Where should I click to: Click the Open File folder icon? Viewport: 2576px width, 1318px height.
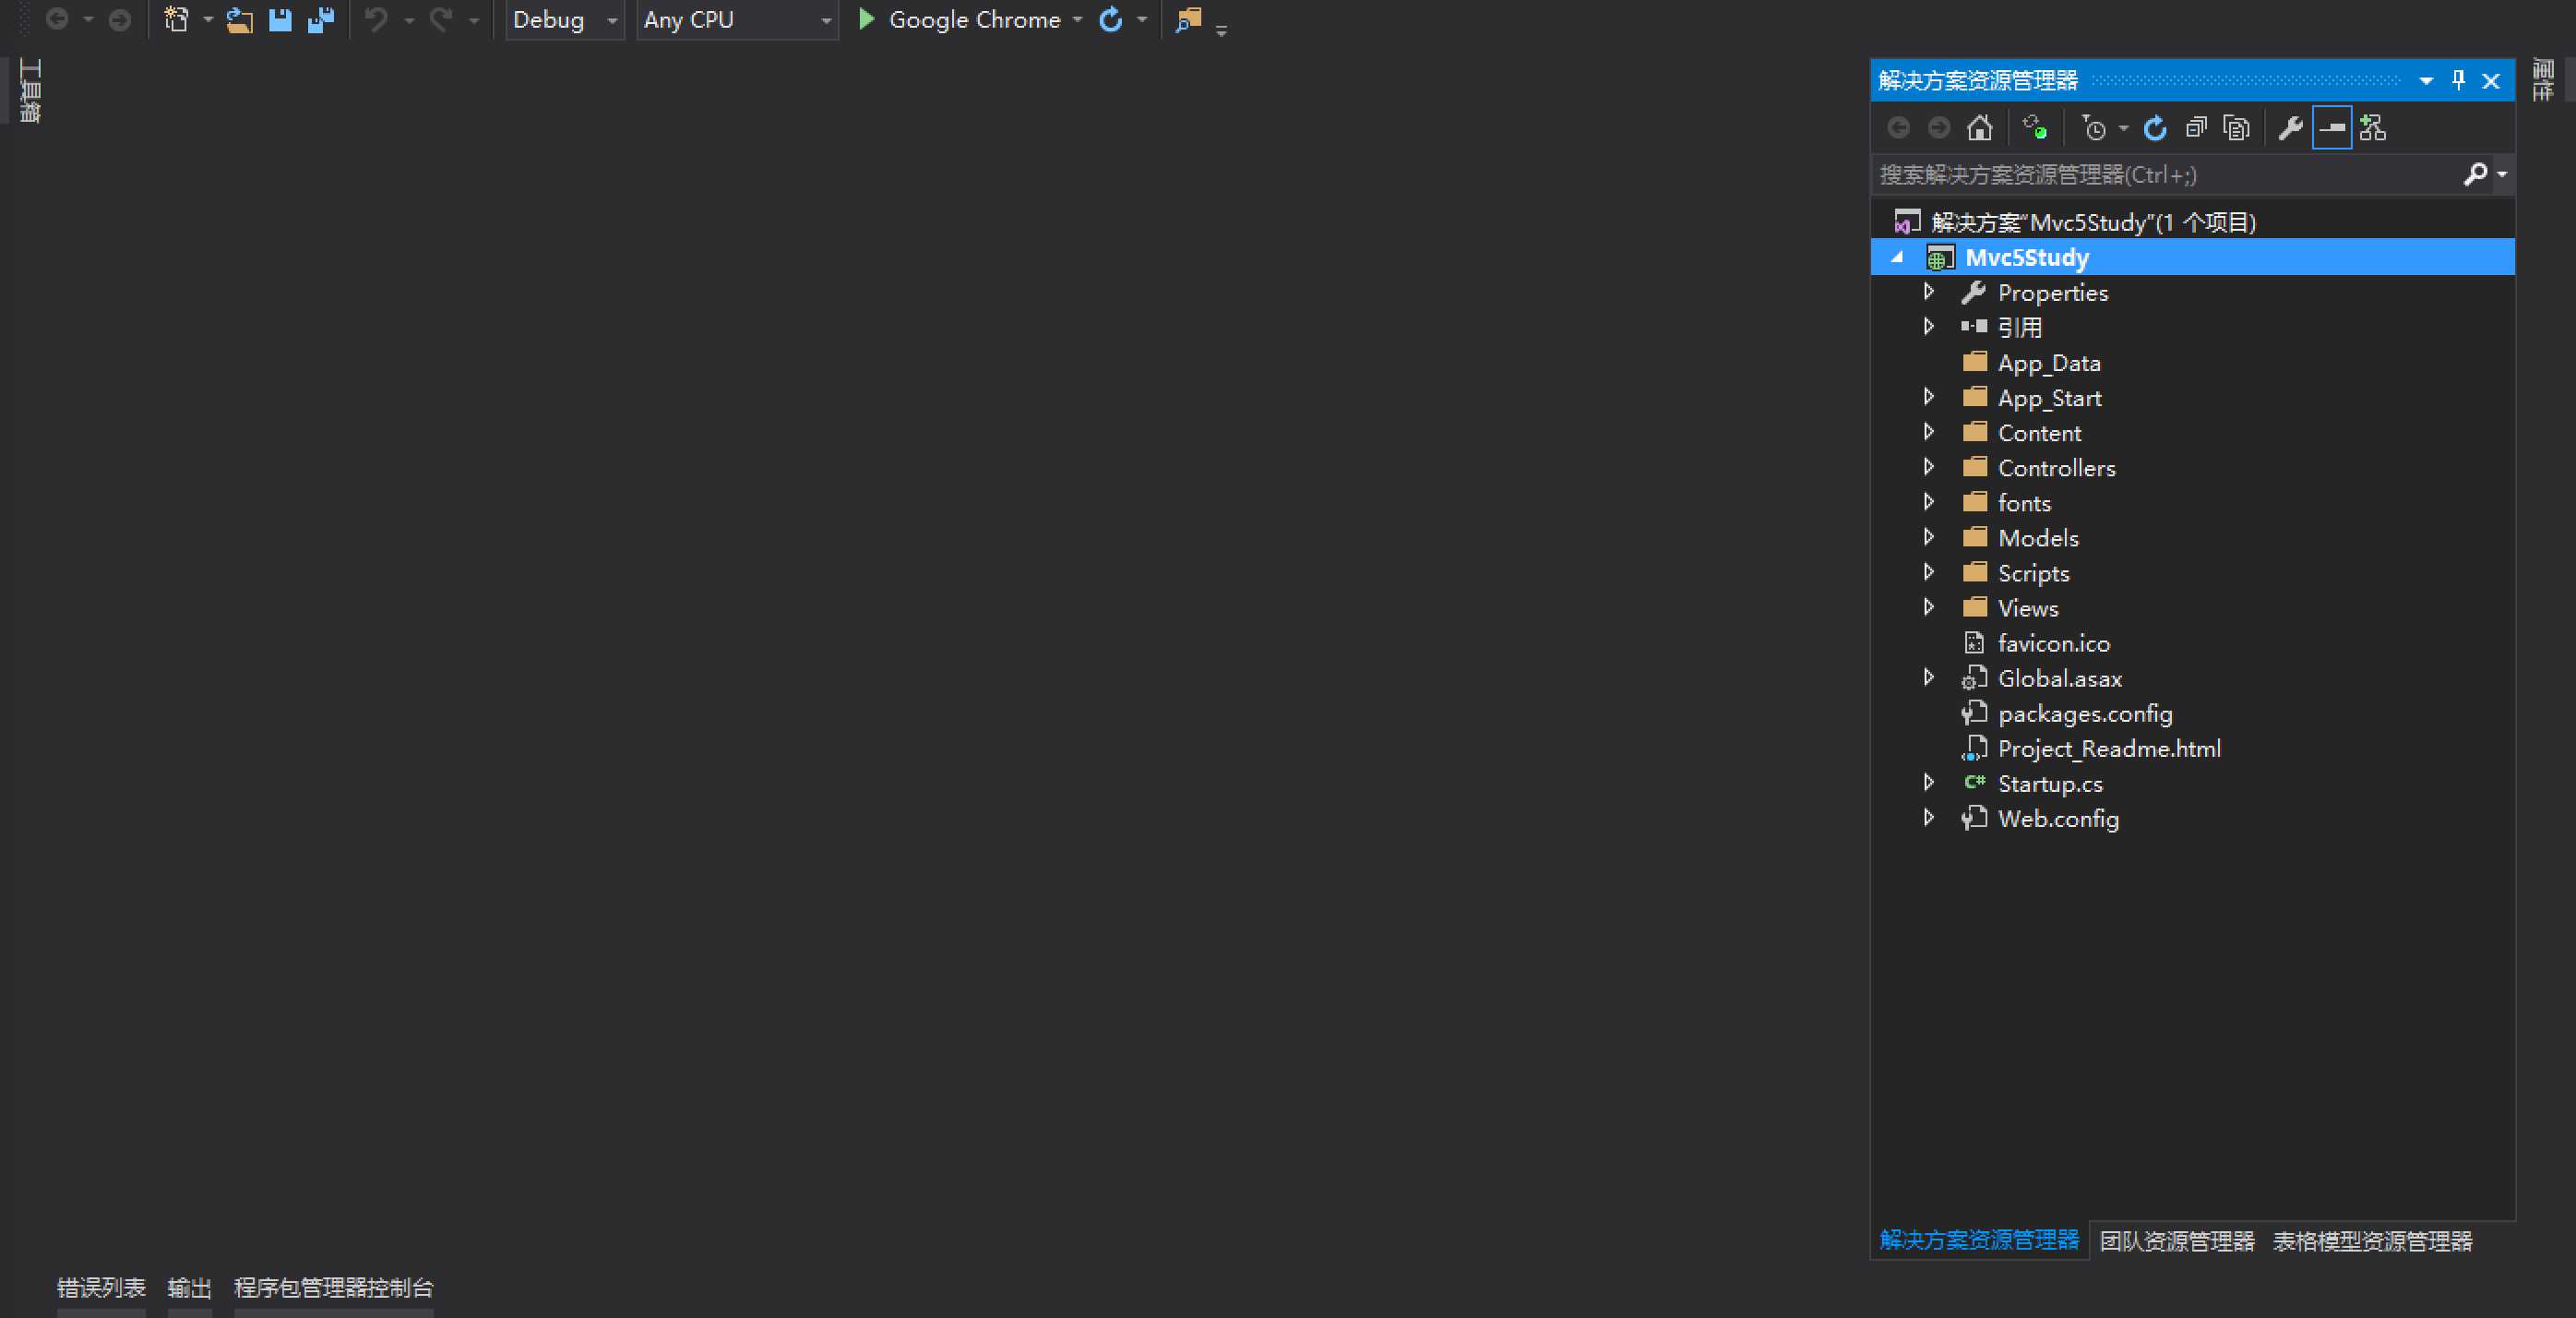tap(238, 19)
